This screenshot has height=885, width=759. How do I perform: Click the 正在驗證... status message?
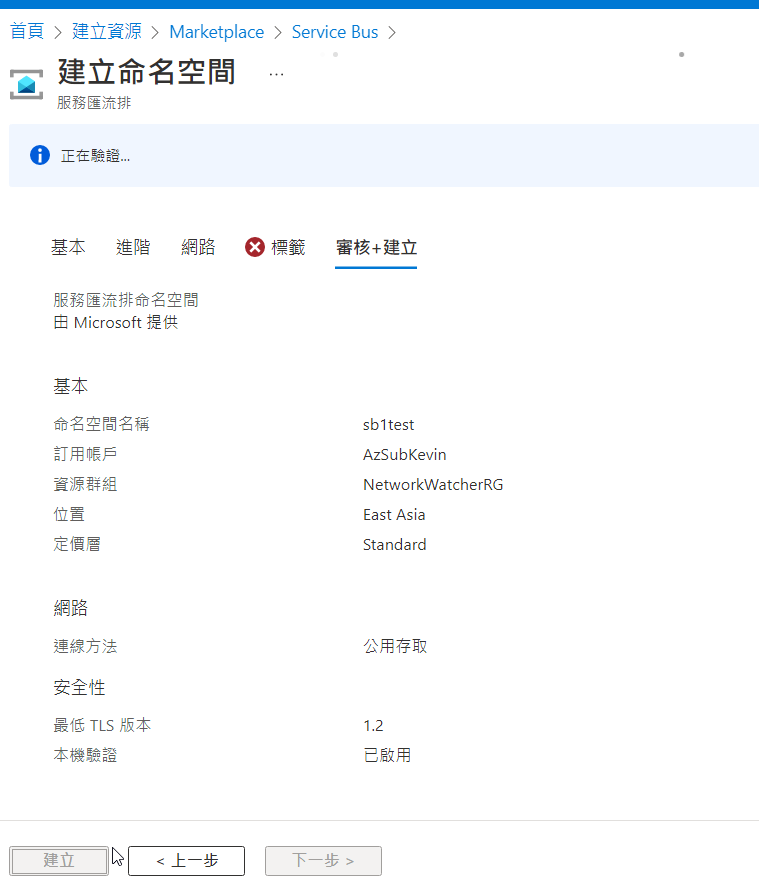click(x=95, y=155)
